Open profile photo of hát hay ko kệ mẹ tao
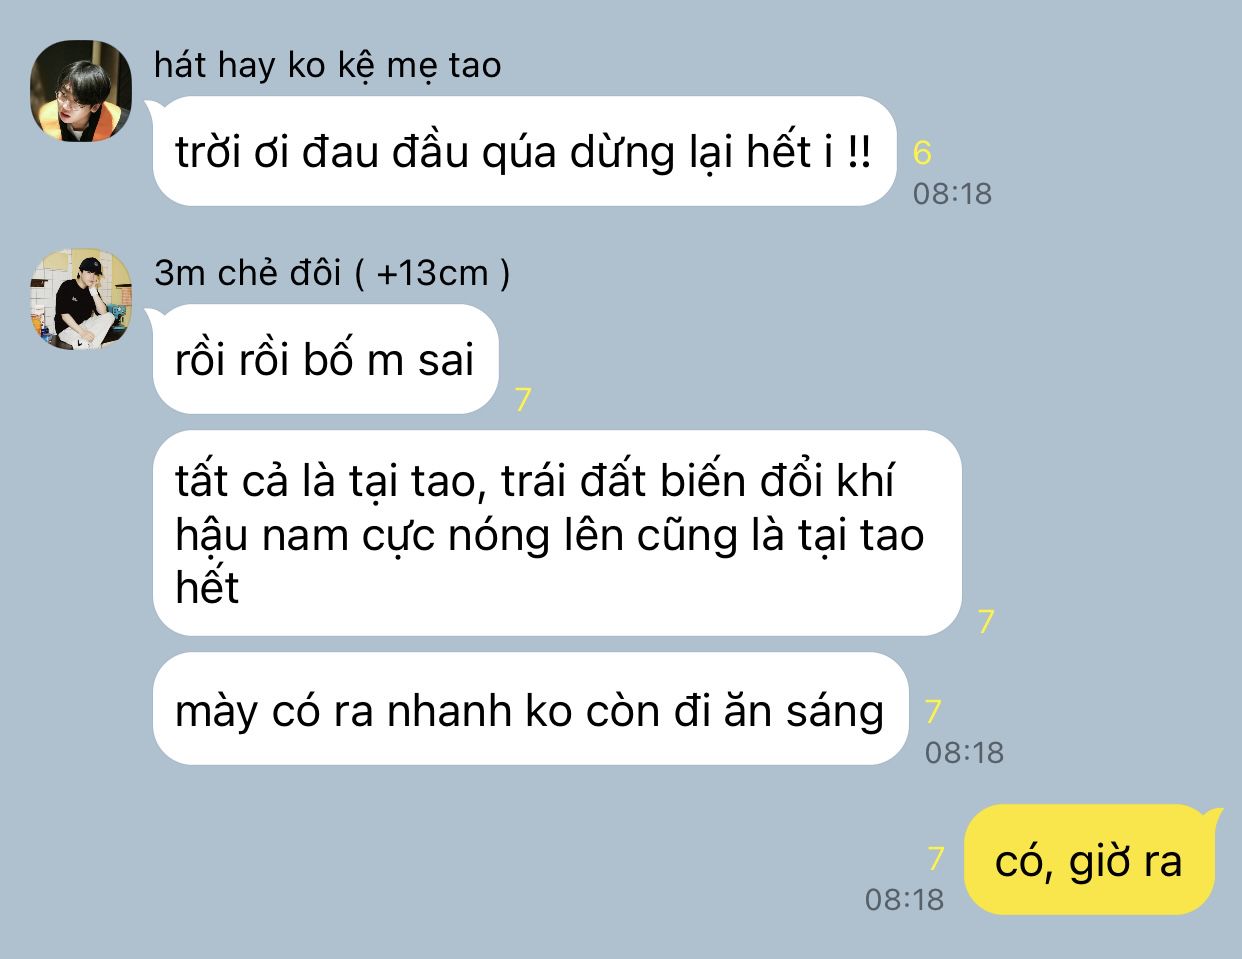Screen dimensions: 1242x959 pos(82,91)
